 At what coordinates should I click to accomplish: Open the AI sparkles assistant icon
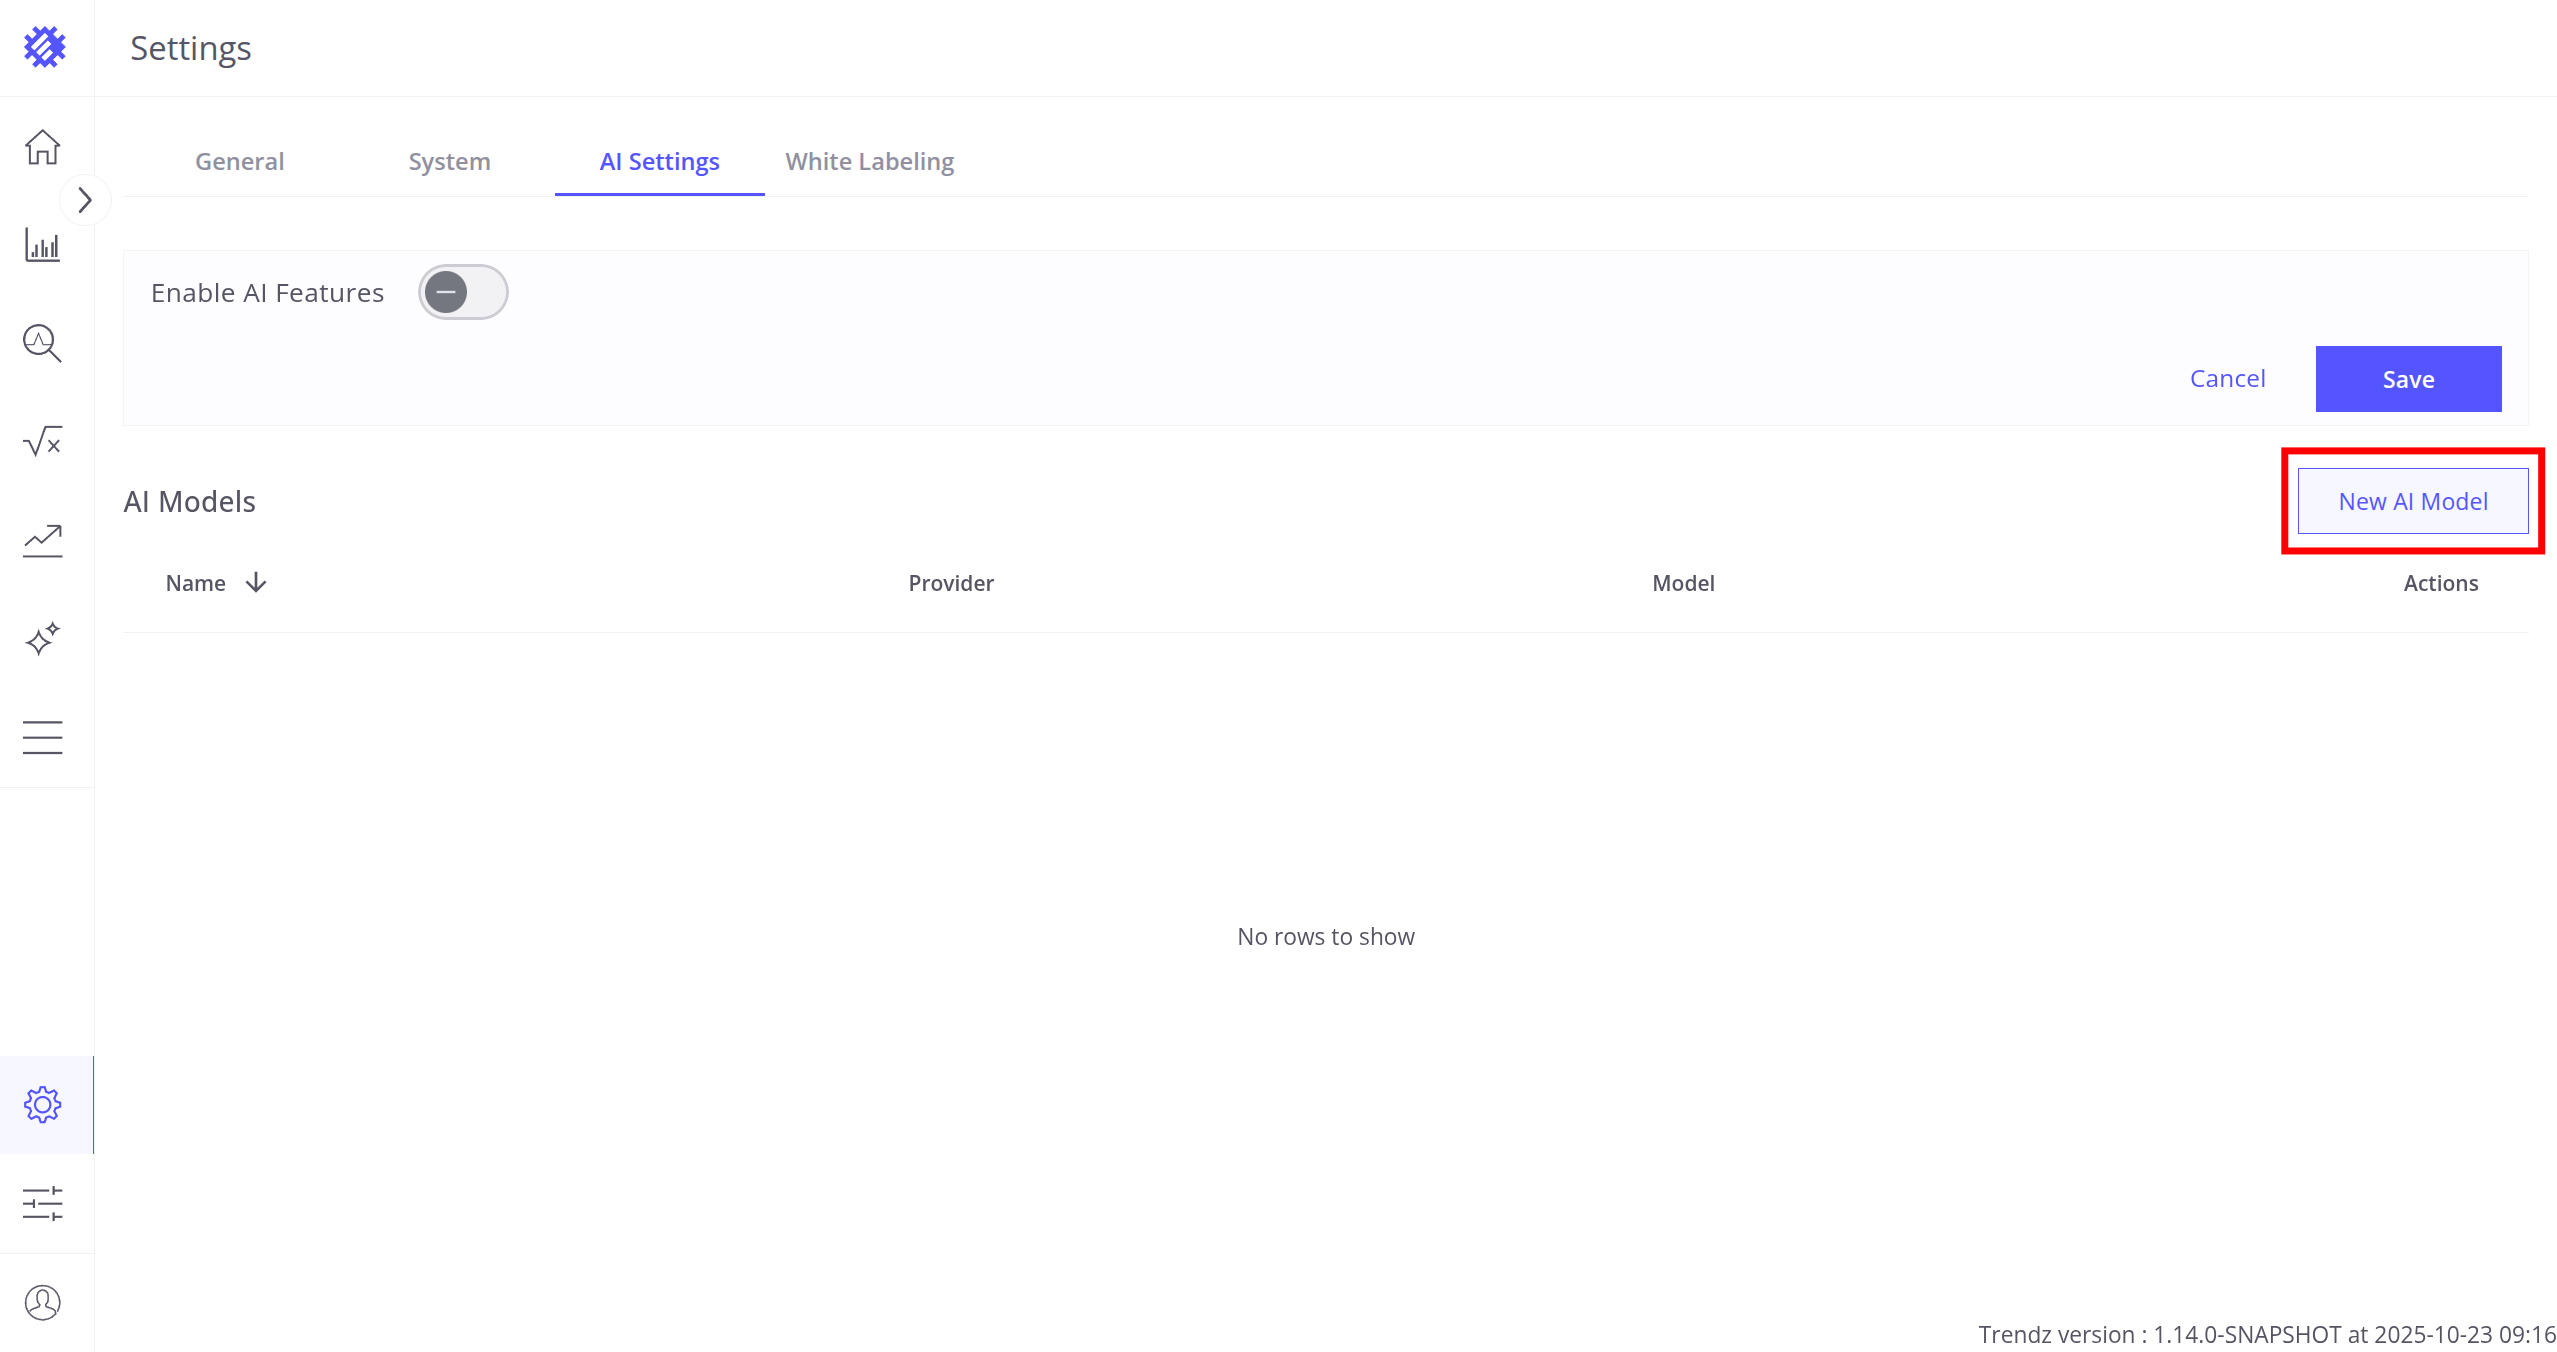click(x=42, y=638)
